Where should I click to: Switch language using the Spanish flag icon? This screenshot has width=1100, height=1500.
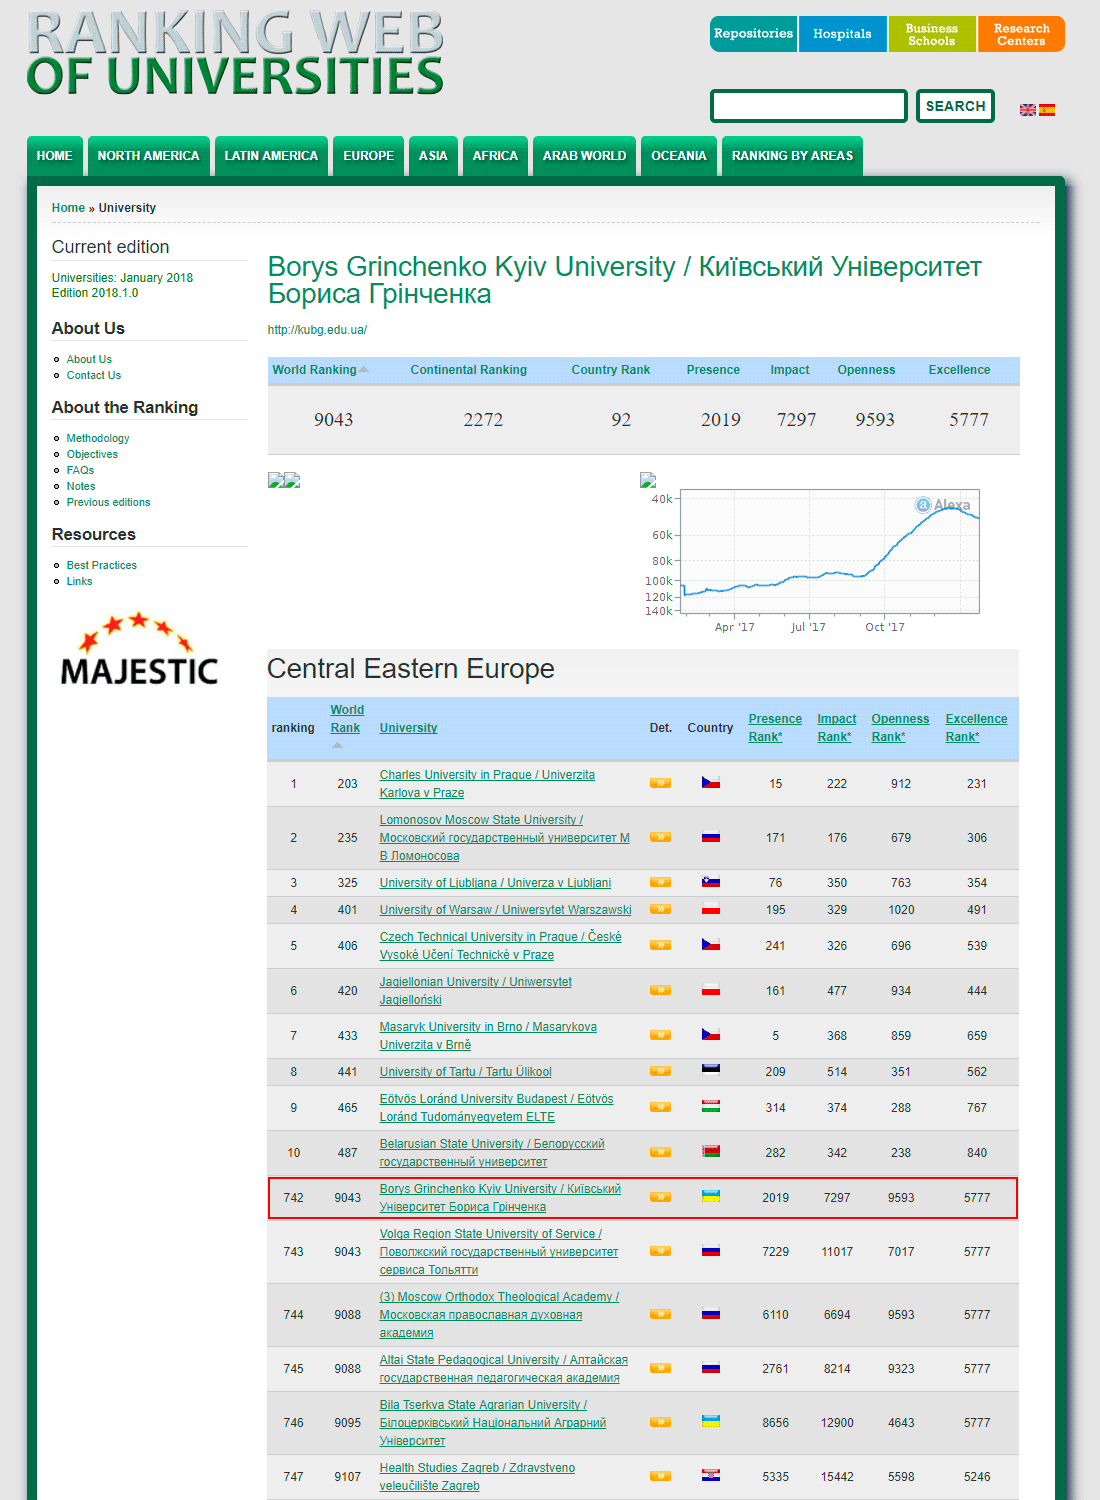coord(1047,110)
